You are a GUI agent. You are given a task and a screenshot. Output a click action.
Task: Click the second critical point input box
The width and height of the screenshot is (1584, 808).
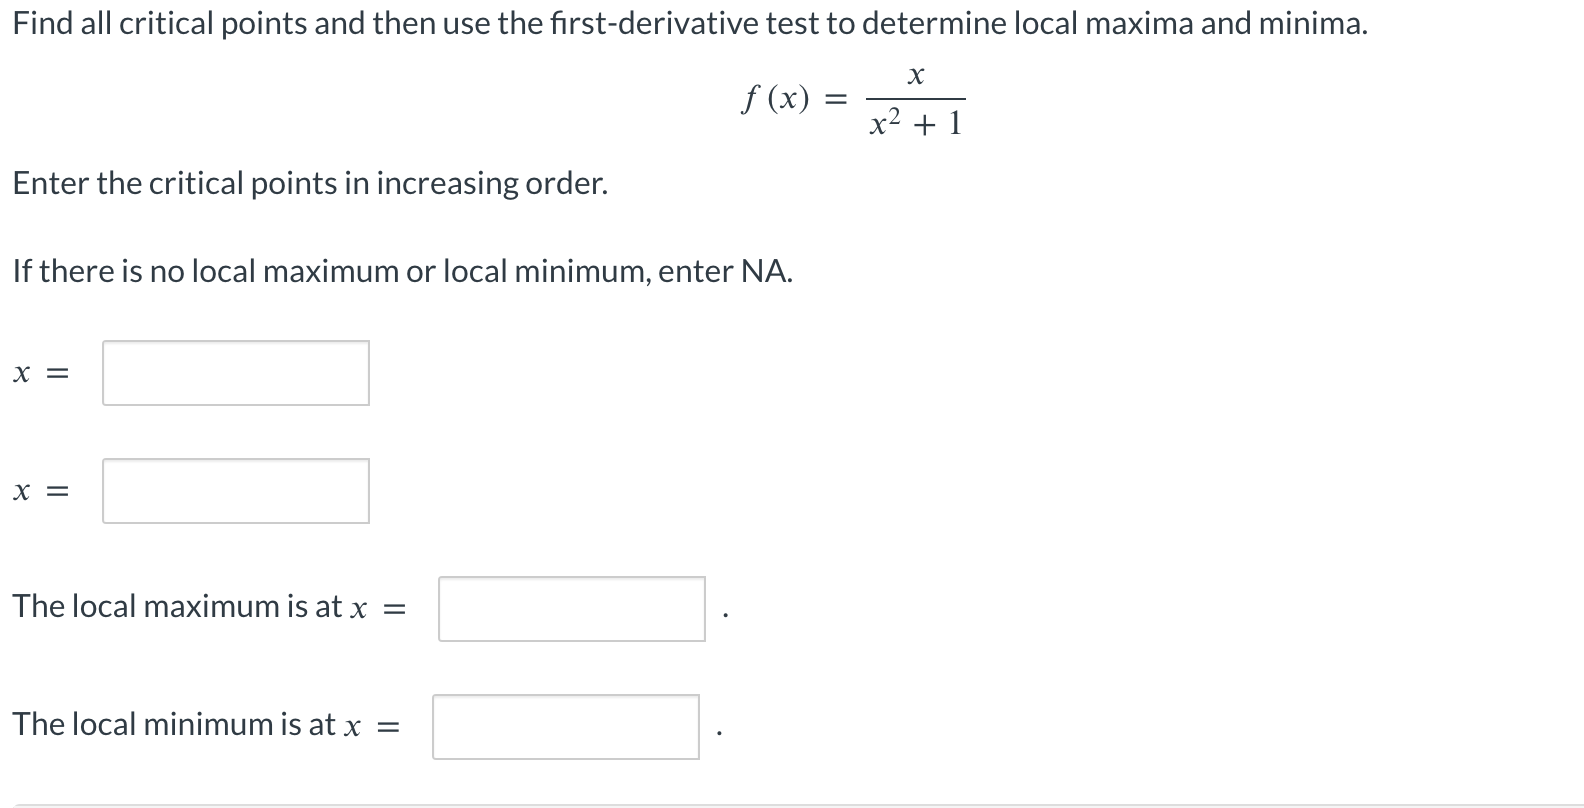(x=235, y=490)
